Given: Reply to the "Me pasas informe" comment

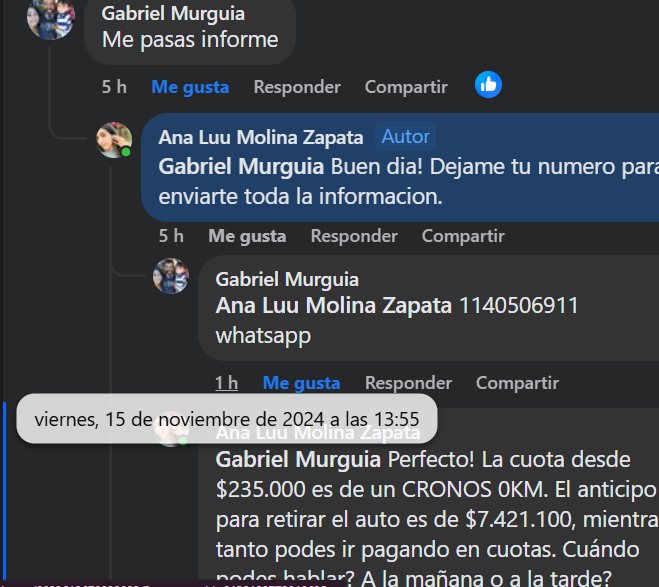Looking at the screenshot, I should [297, 87].
